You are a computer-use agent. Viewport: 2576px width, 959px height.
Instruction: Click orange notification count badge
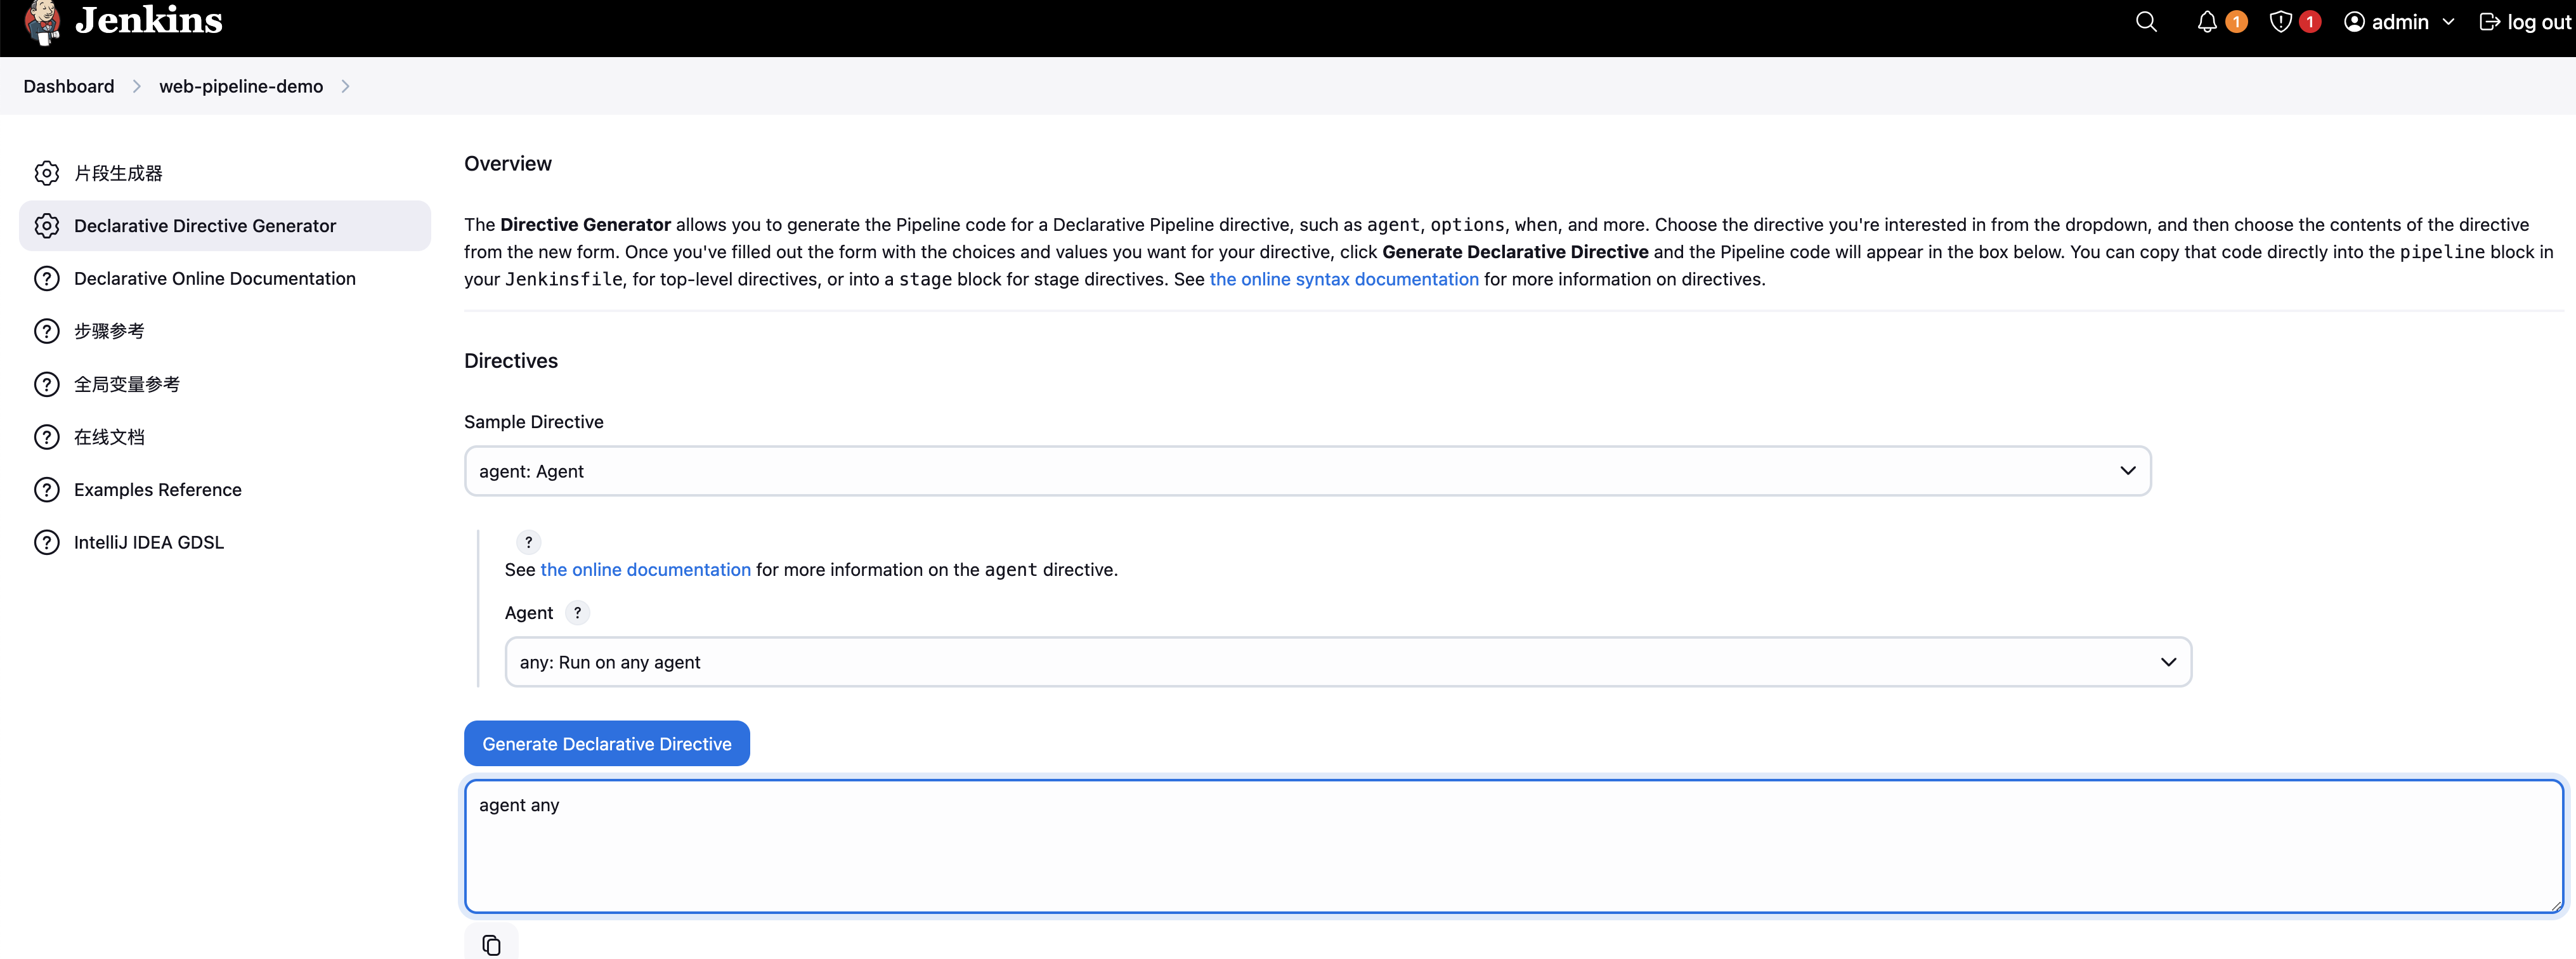(x=2237, y=22)
